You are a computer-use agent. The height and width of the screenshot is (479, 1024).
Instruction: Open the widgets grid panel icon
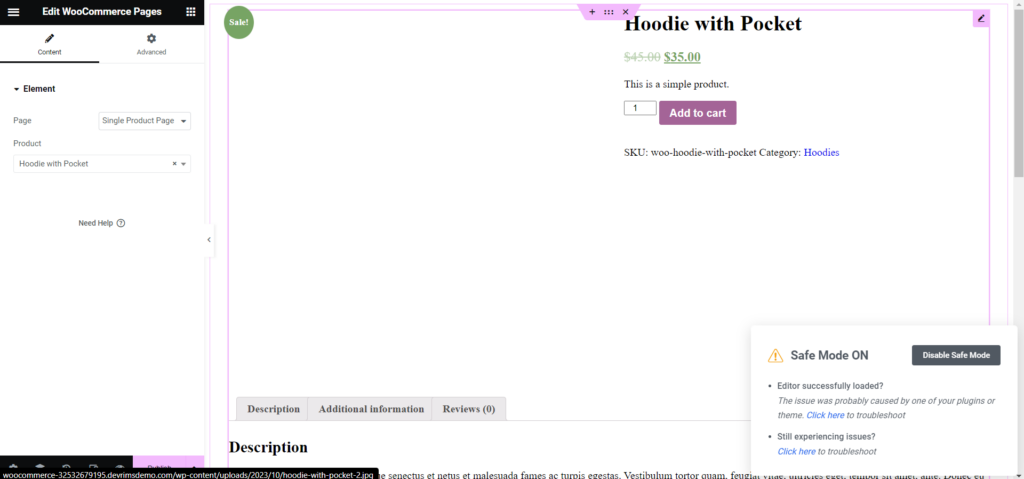191,12
